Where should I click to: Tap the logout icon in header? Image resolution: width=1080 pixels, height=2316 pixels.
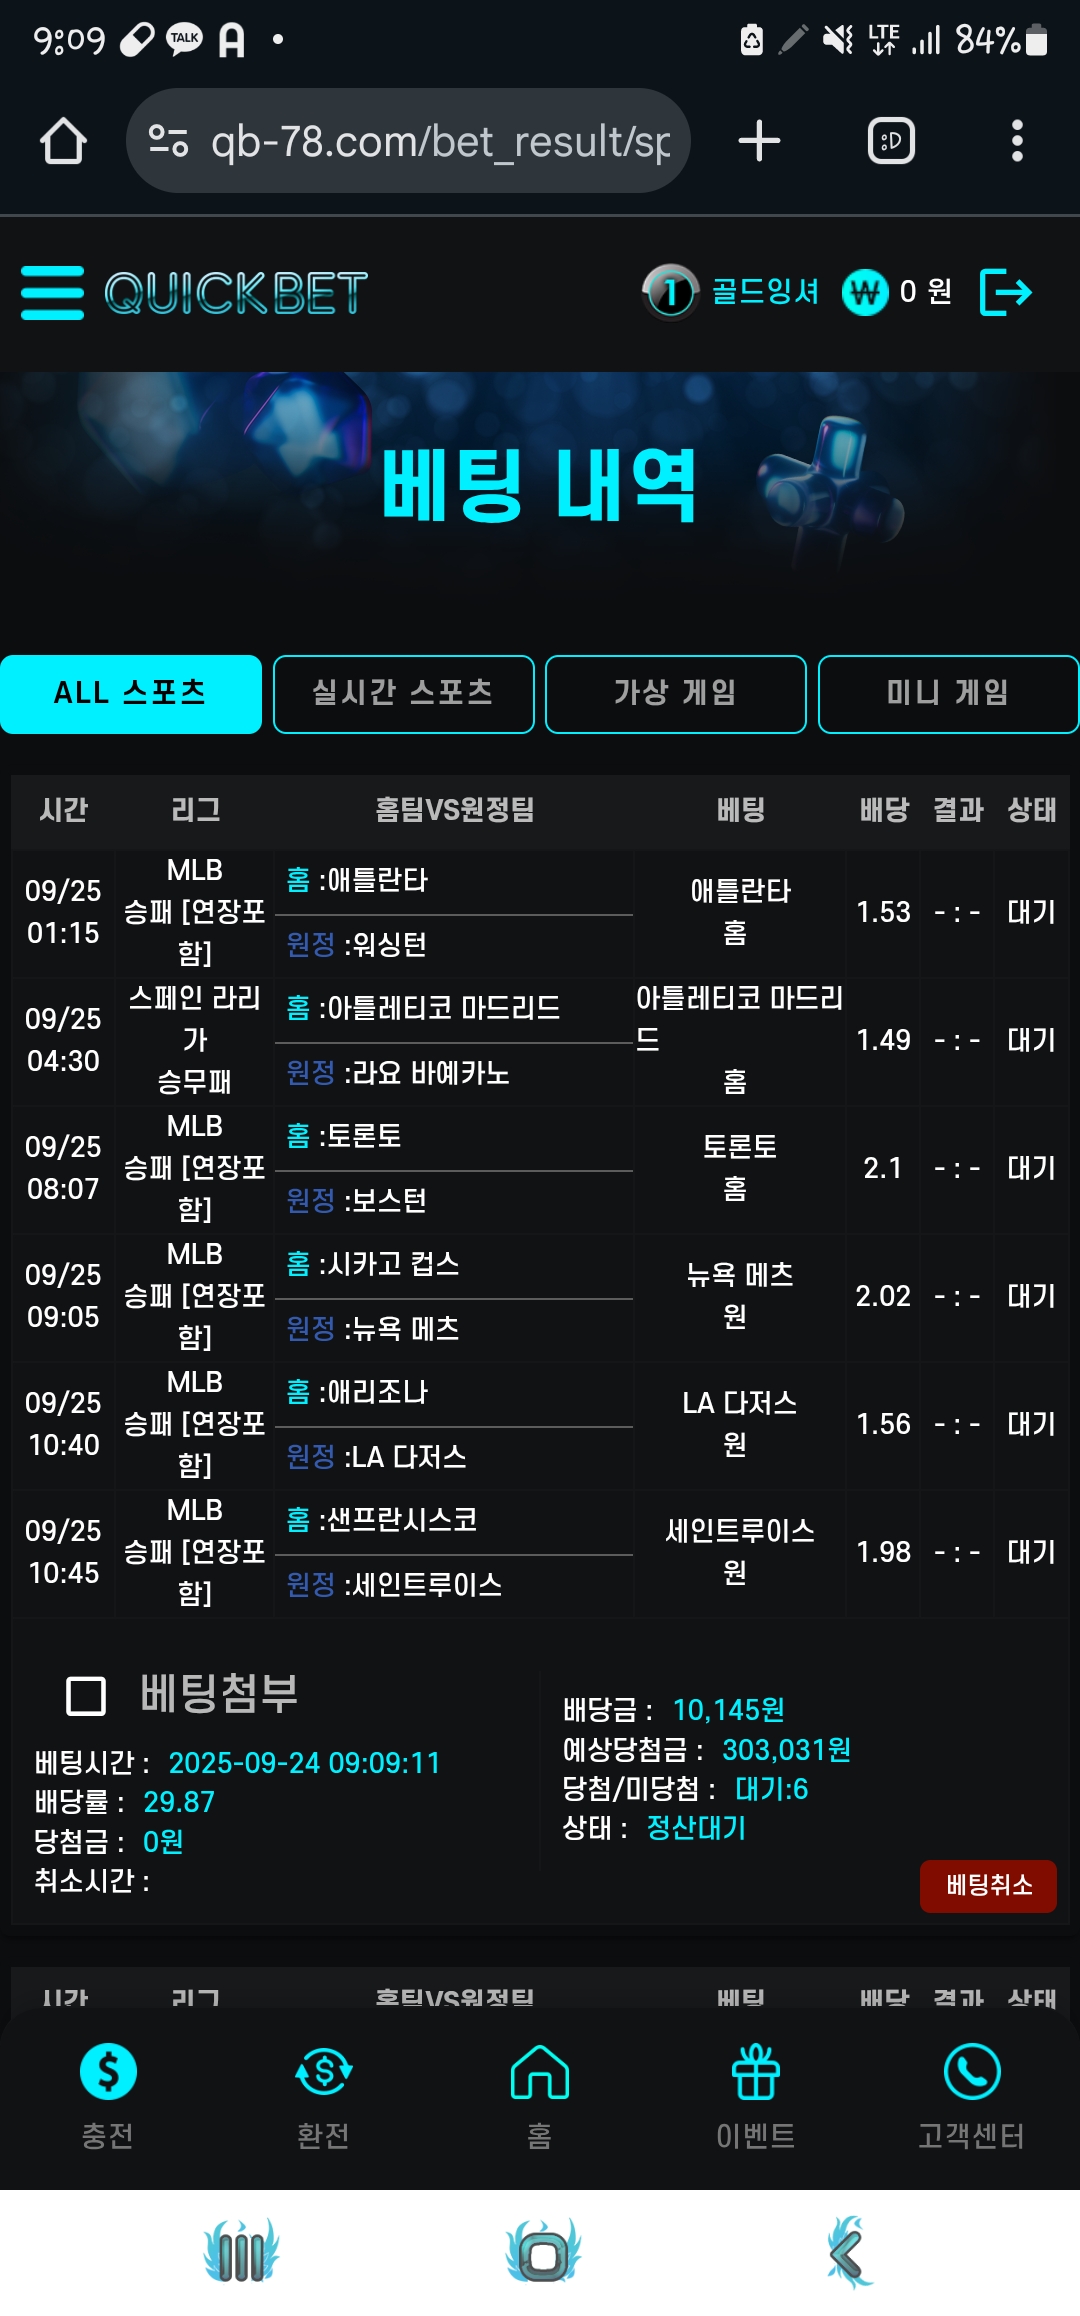coord(1005,292)
